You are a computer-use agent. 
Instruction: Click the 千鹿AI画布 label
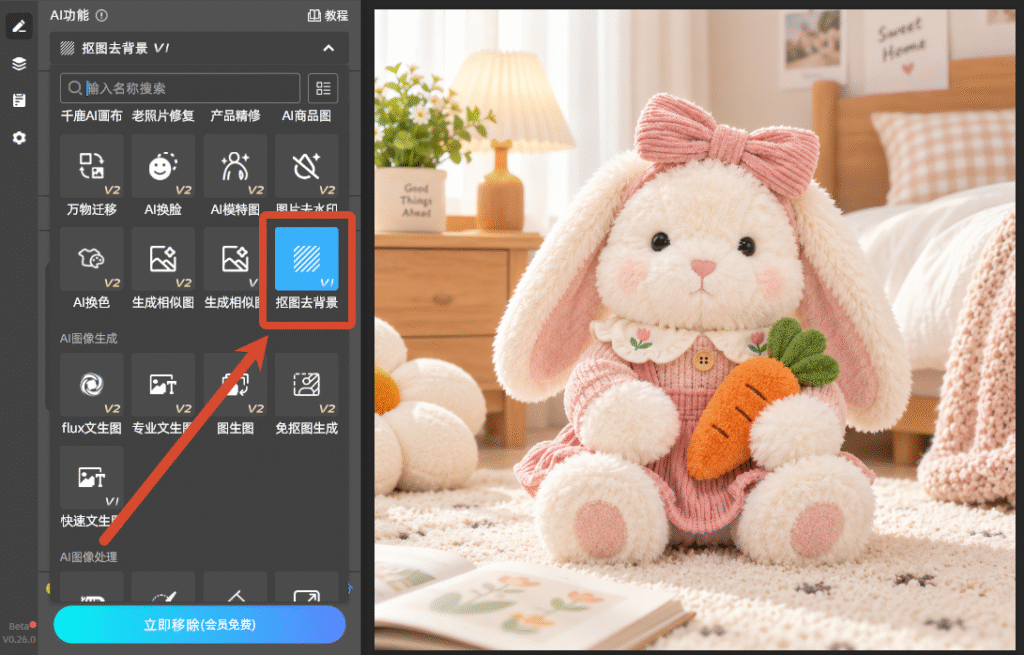click(x=91, y=116)
